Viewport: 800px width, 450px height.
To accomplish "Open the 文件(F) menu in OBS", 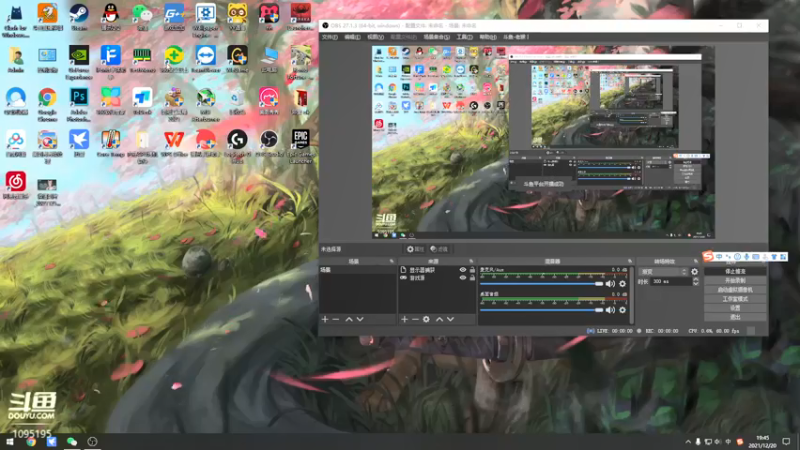I will tap(329, 37).
